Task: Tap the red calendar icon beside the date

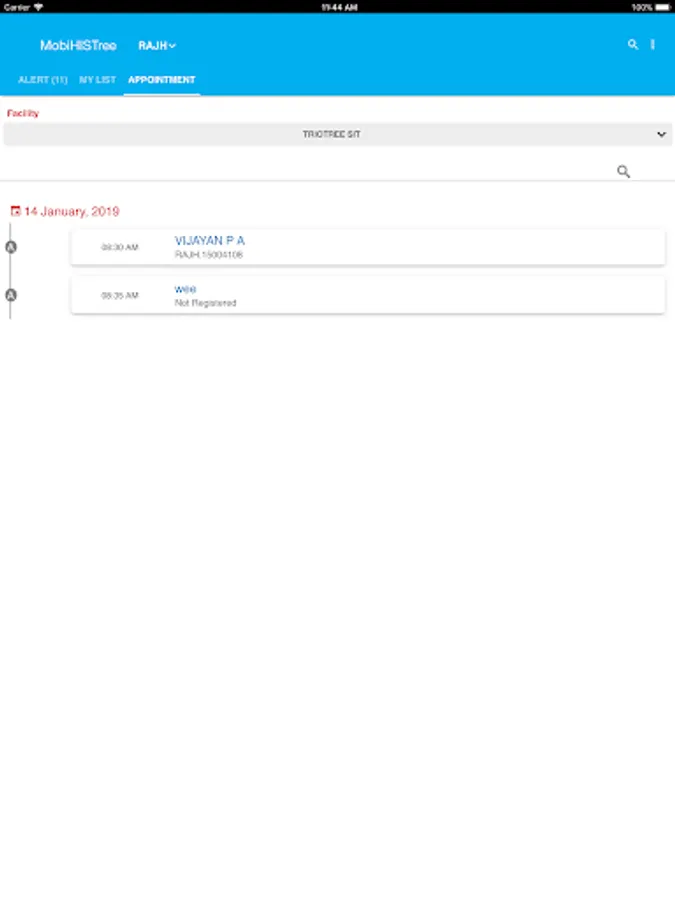Action: click(15, 211)
